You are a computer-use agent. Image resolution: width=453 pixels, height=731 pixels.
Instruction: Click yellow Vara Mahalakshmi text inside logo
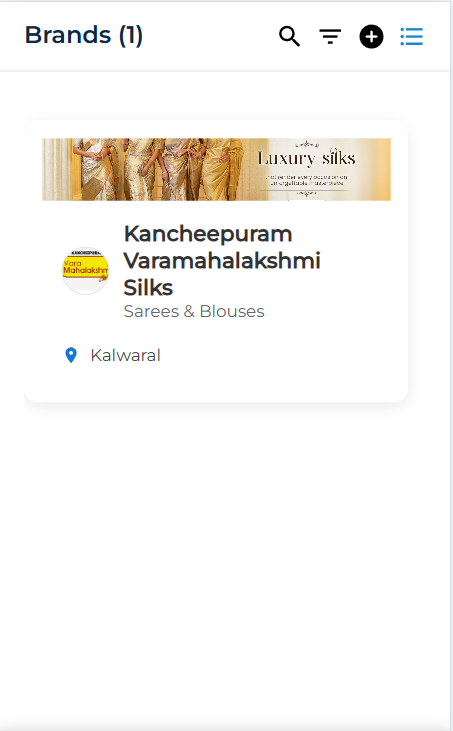[86, 267]
